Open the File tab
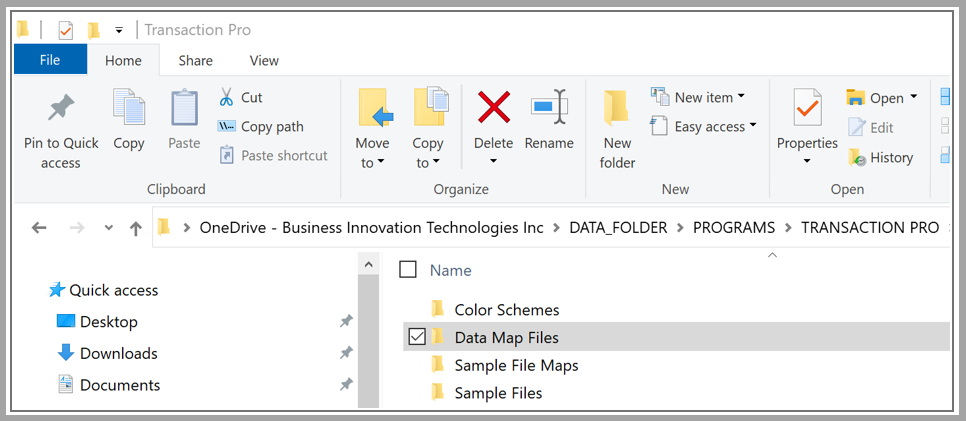966x421 pixels. 50,60
